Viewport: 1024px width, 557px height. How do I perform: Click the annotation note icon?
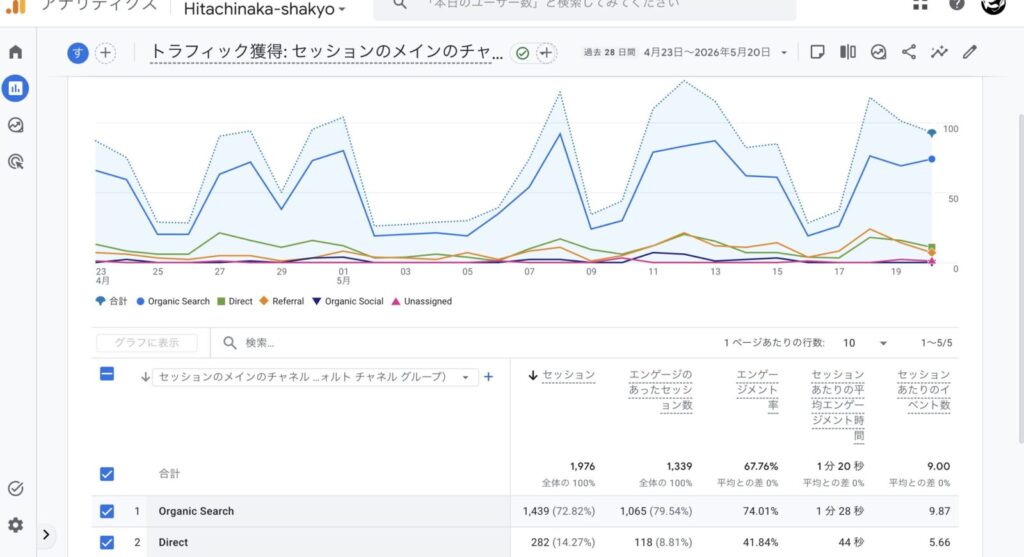(817, 52)
